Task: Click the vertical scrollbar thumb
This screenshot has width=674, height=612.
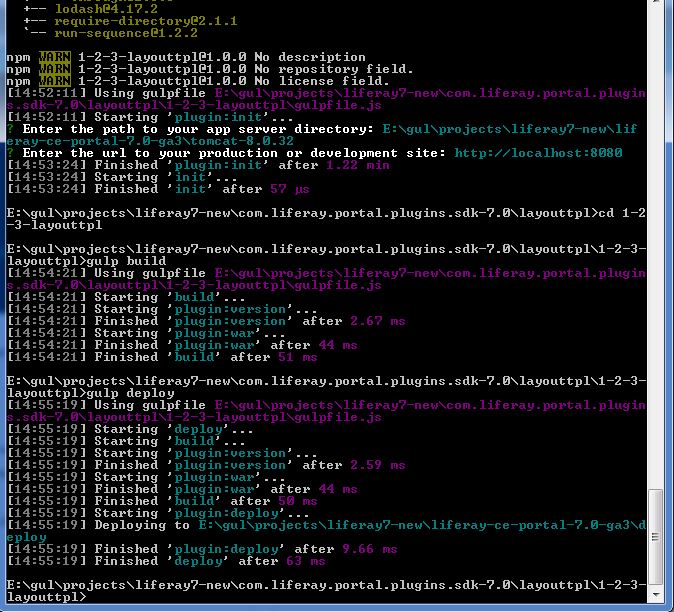Action: [x=656, y=536]
